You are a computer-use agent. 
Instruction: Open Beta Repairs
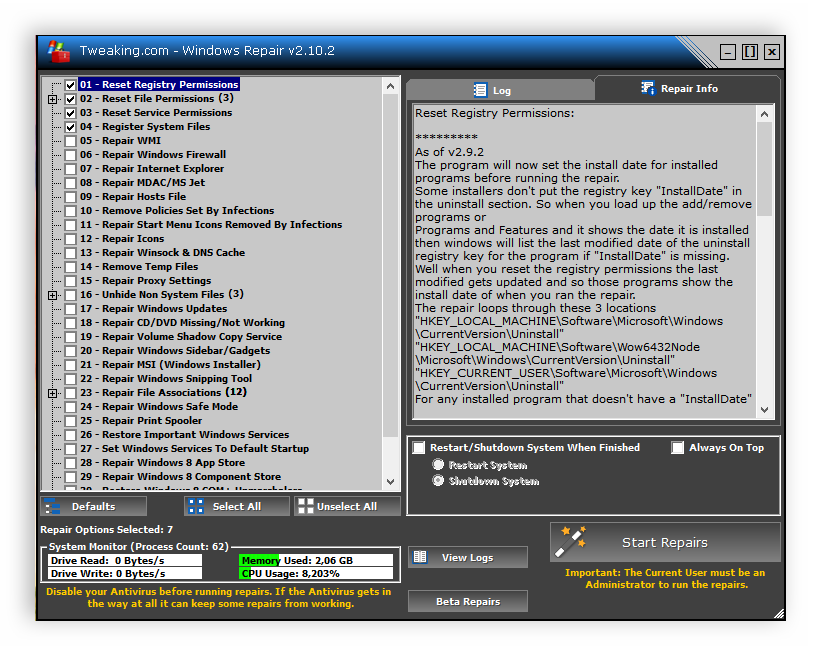[x=468, y=601]
